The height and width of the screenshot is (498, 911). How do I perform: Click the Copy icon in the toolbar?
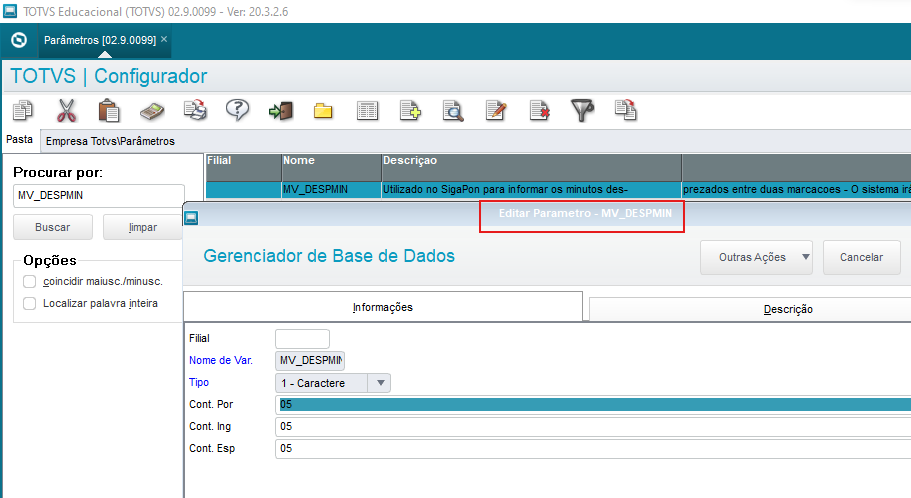click(23, 110)
